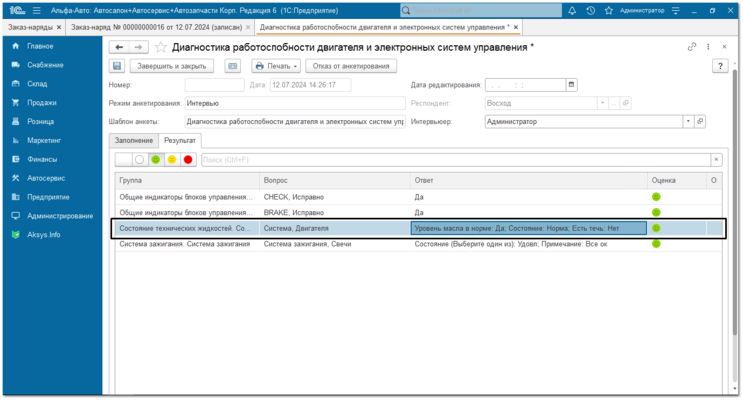Switch to the Заполнение tab
Screen dimensions: 743x400
[x=134, y=140]
